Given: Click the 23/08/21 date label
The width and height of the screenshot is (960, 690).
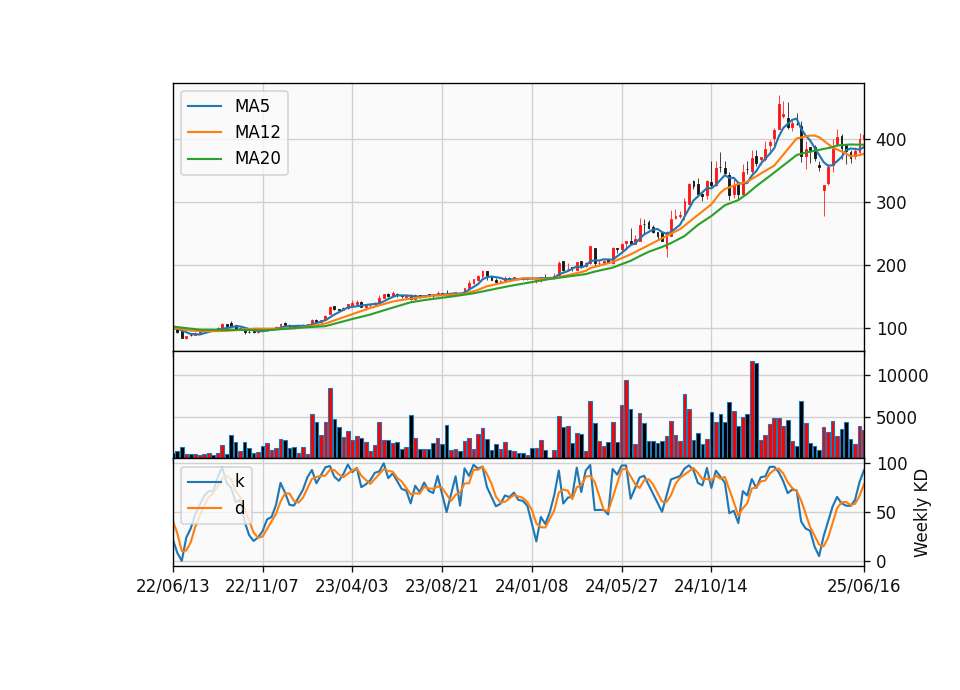Looking at the screenshot, I should [x=441, y=586].
